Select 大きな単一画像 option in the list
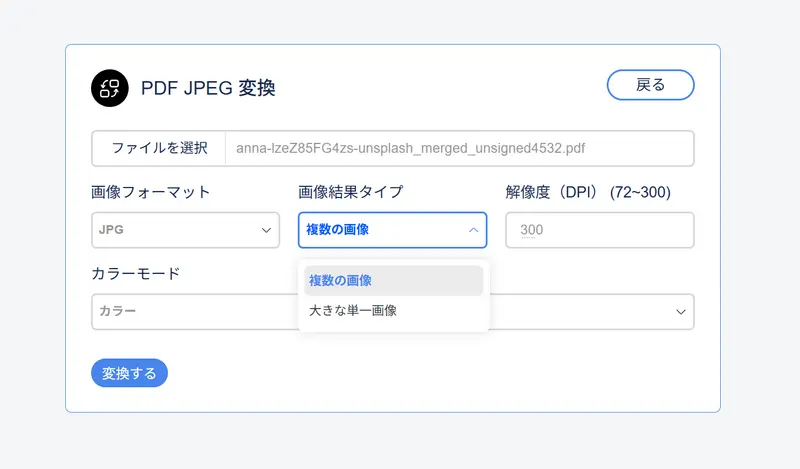The height and width of the screenshot is (469, 800). point(393,310)
